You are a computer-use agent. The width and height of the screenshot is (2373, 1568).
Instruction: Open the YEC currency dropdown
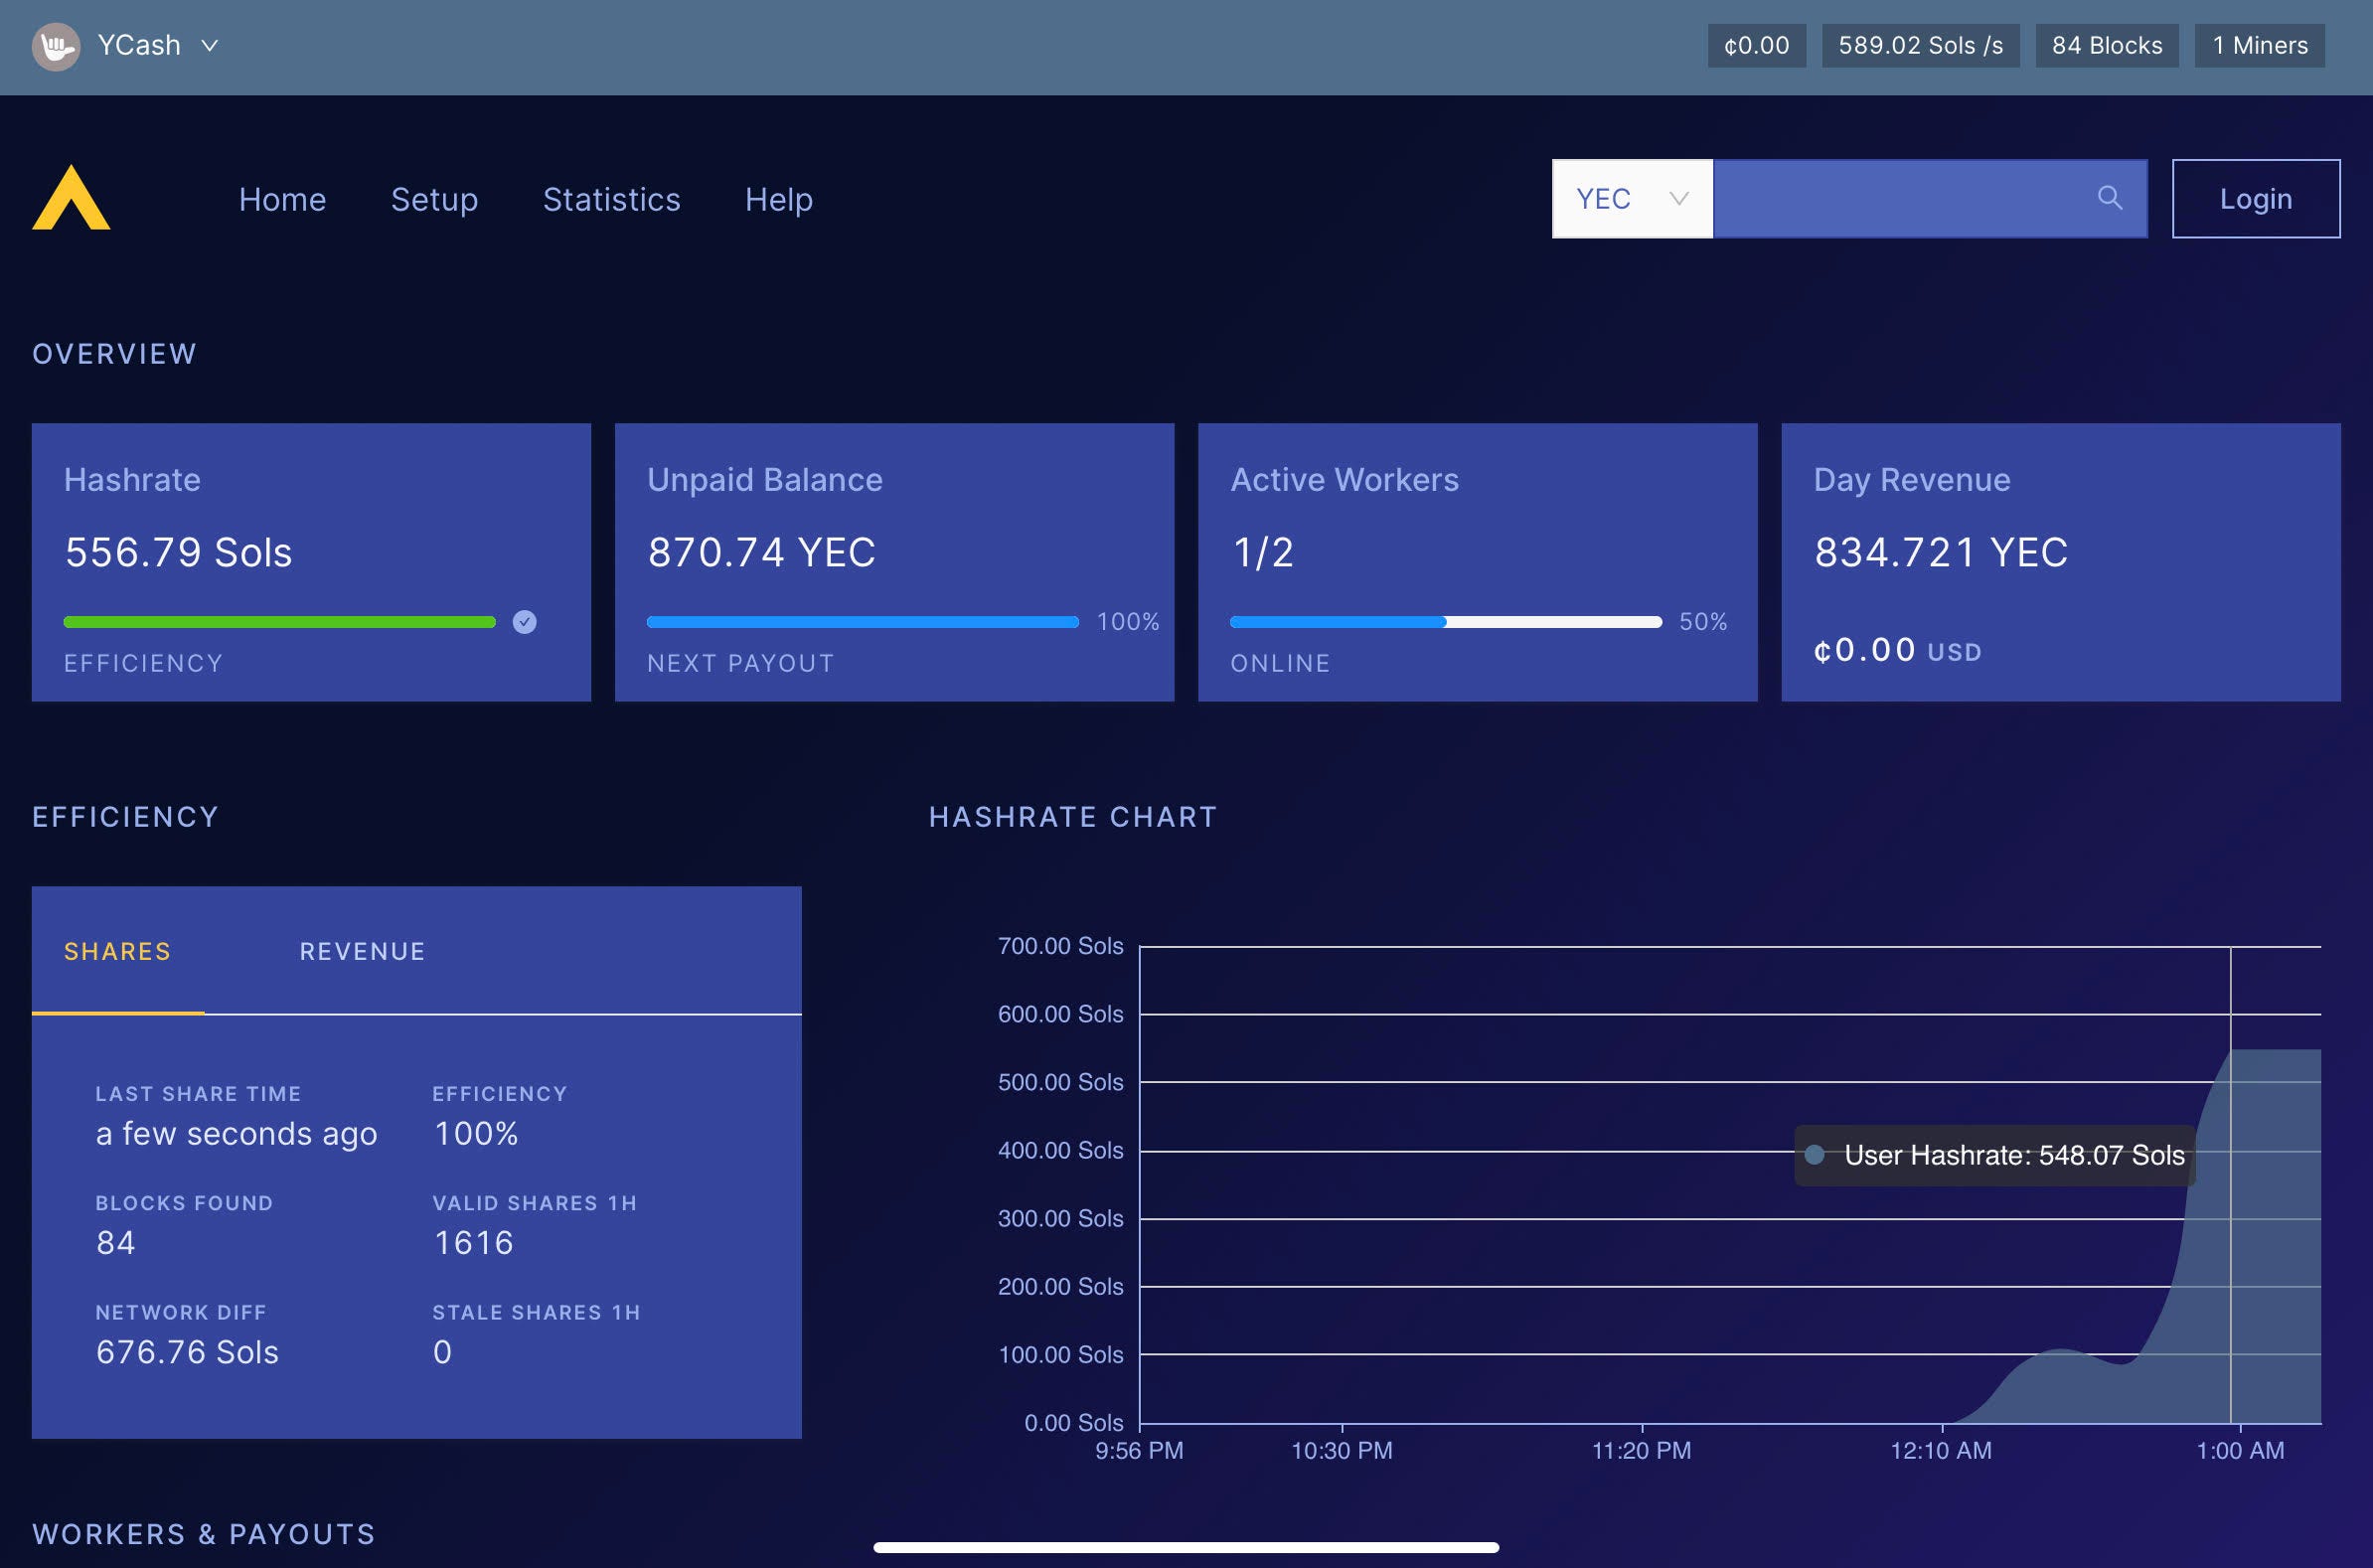(x=1631, y=199)
